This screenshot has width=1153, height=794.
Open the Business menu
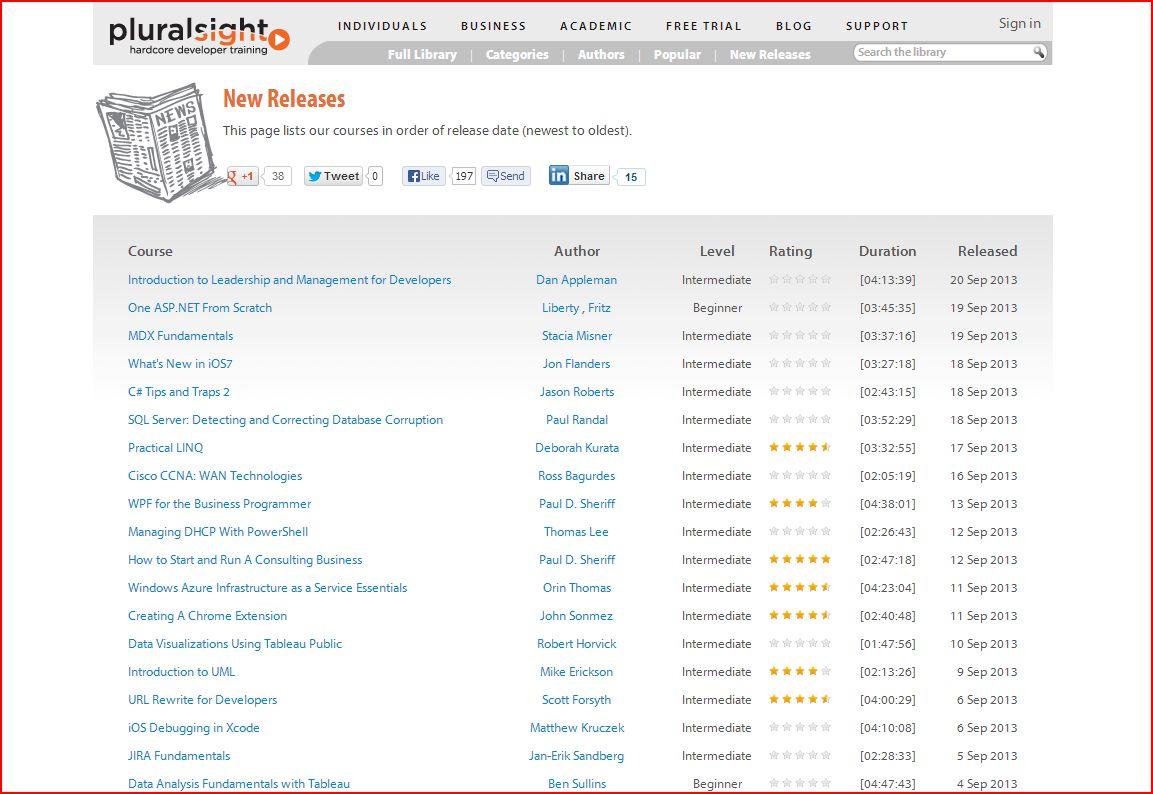click(x=493, y=26)
